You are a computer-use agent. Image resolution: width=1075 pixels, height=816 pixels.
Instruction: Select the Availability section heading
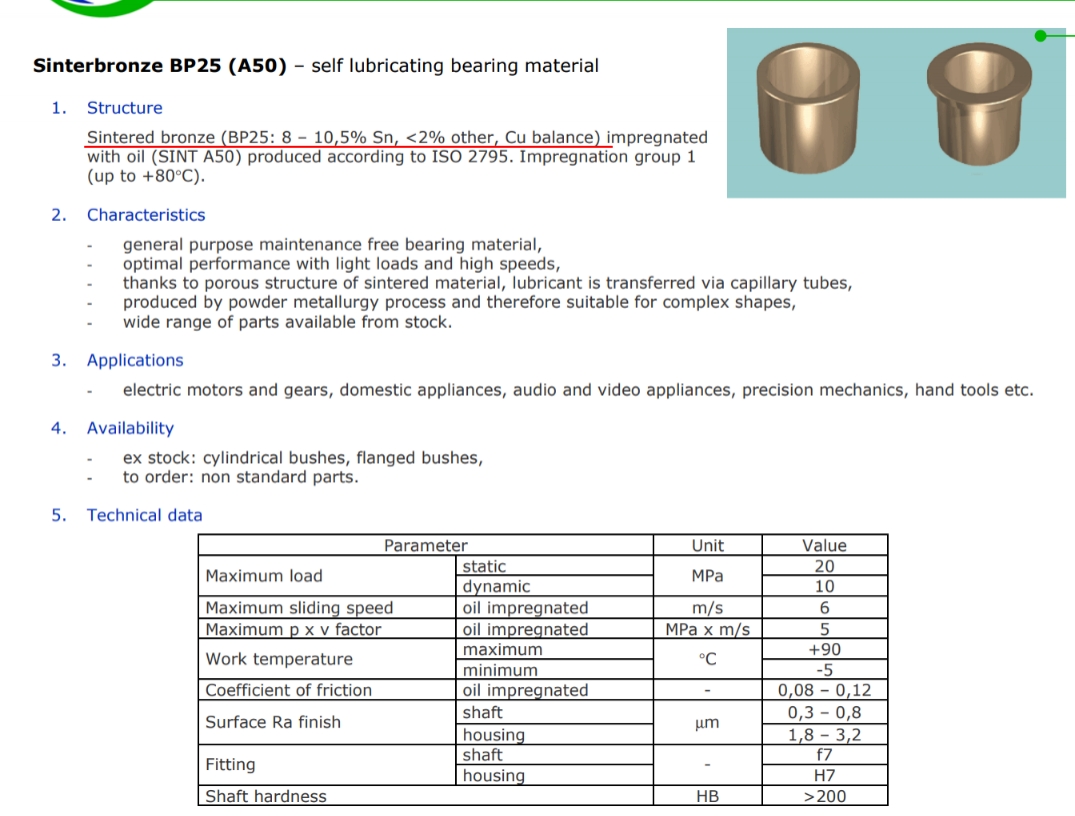pos(130,428)
